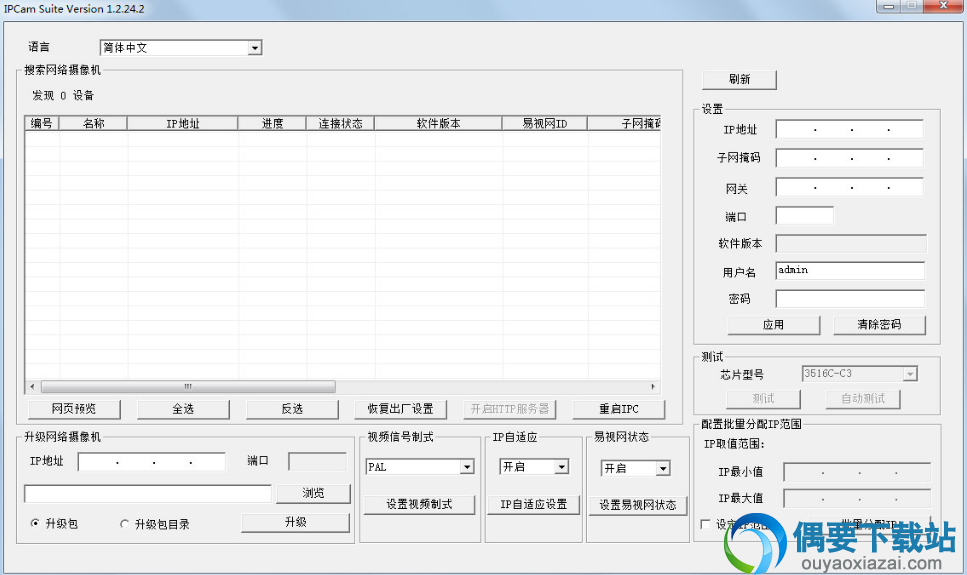Image resolution: width=967 pixels, height=575 pixels.
Task: Click the 网页预览 button
Action: [74, 409]
